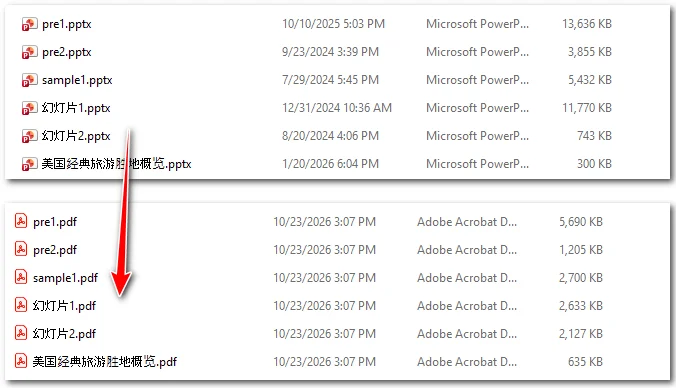Screen dimensions: 676x388
Task: Click the PowerPoint icon of pre1.pptx
Action: tap(29, 24)
